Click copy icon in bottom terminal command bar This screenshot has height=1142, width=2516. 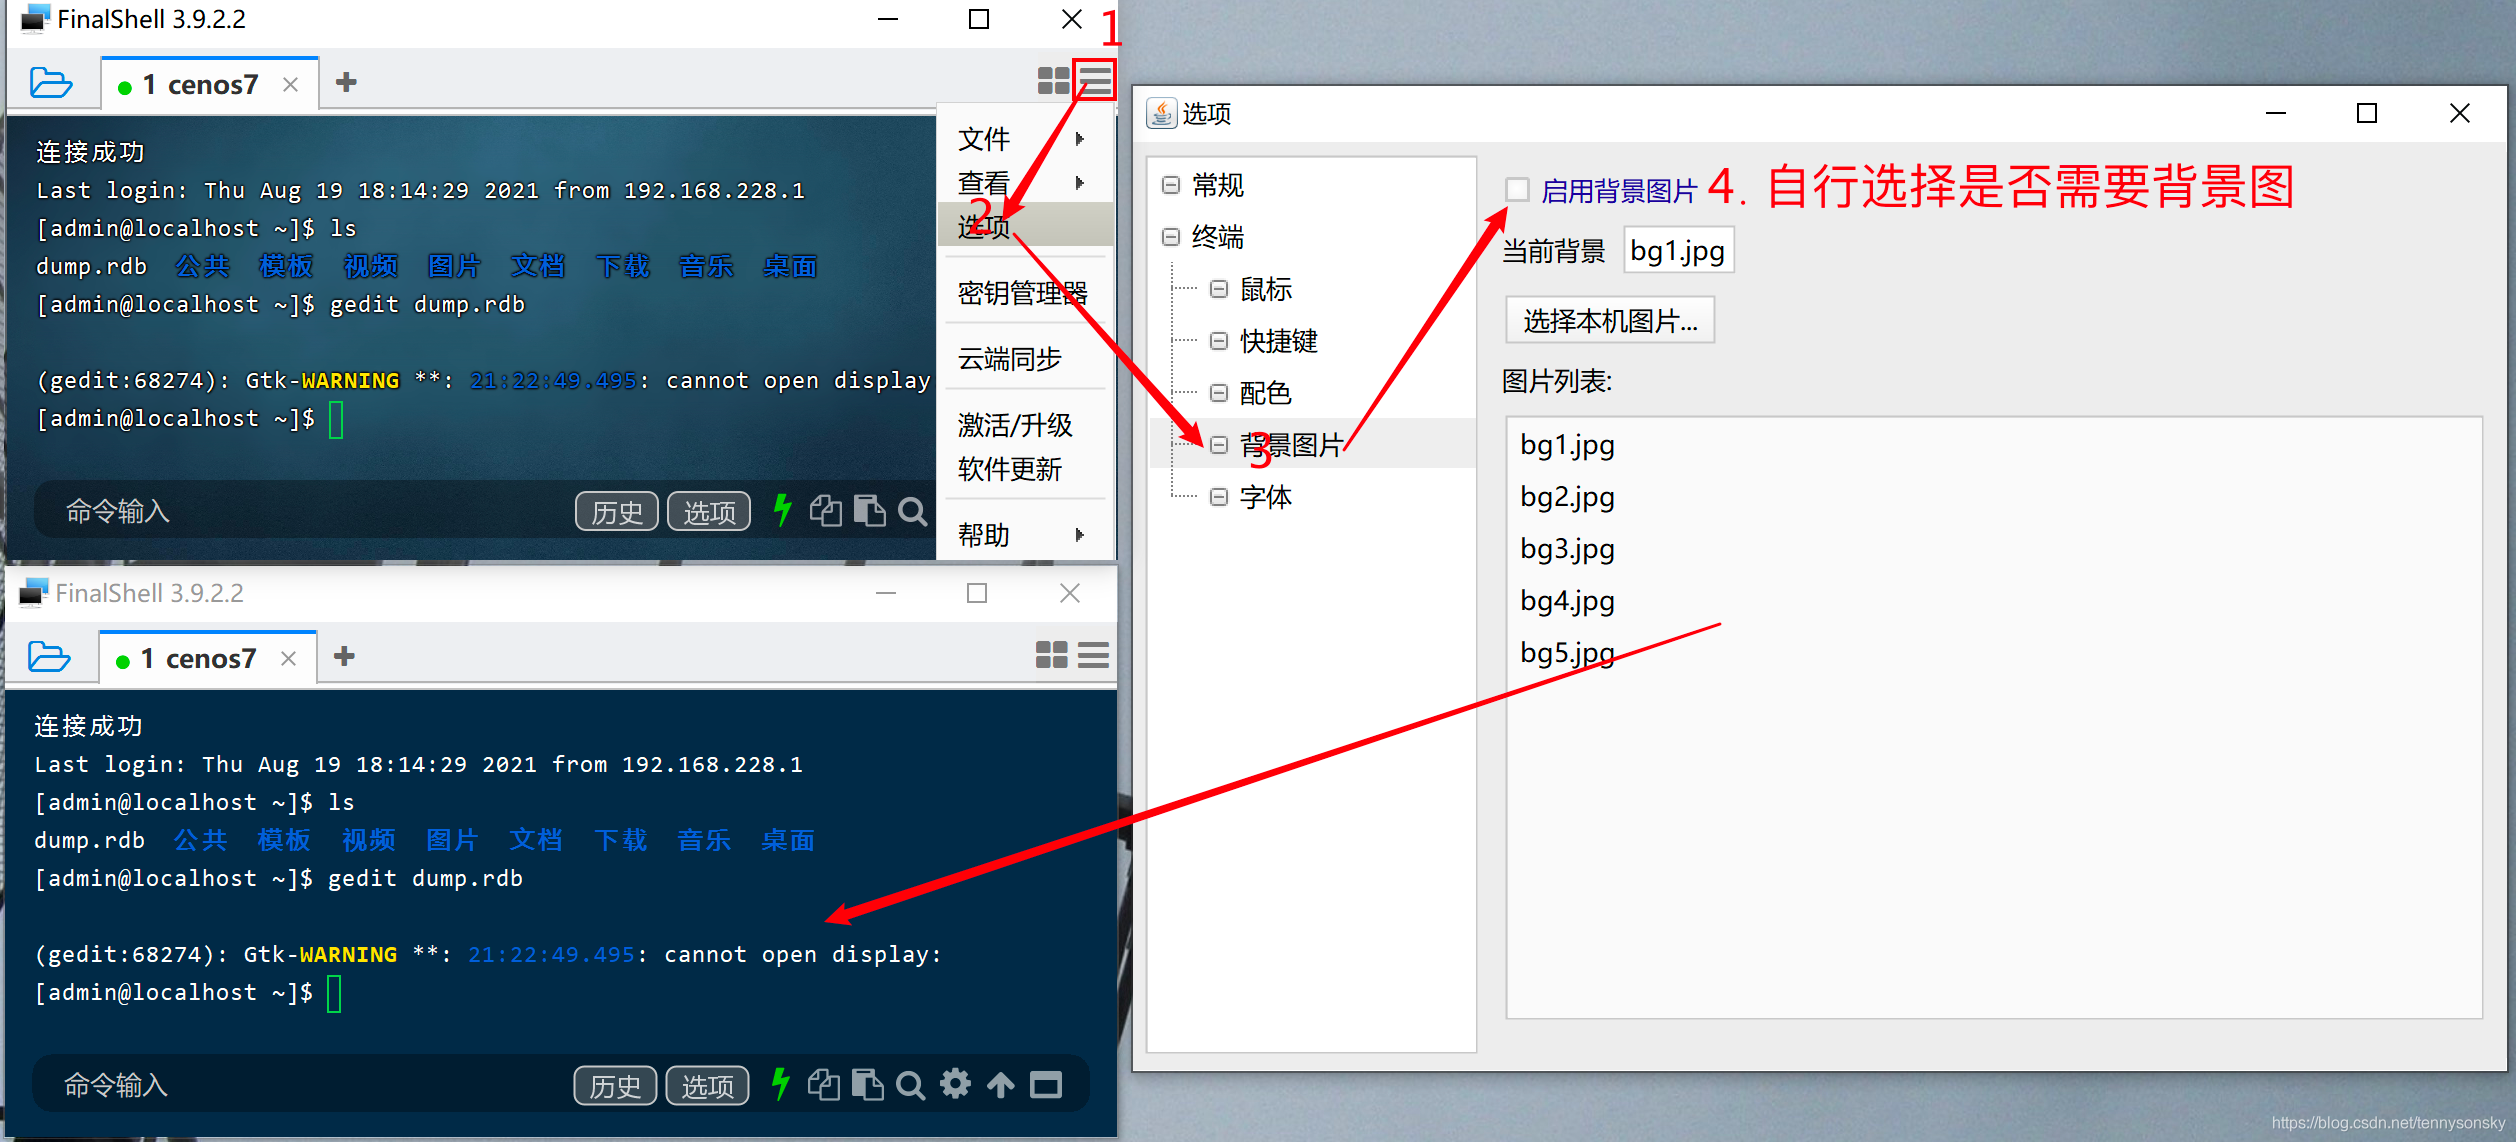(824, 1085)
